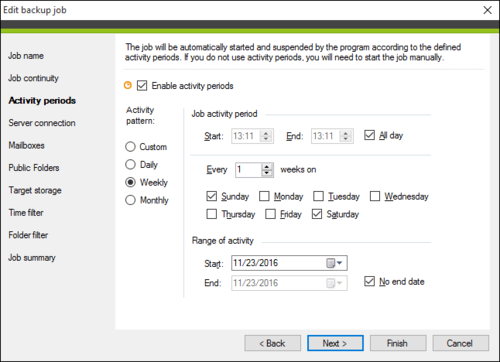Click up arrow of Job activity Start time
This screenshot has height=362, width=500.
[266, 133]
